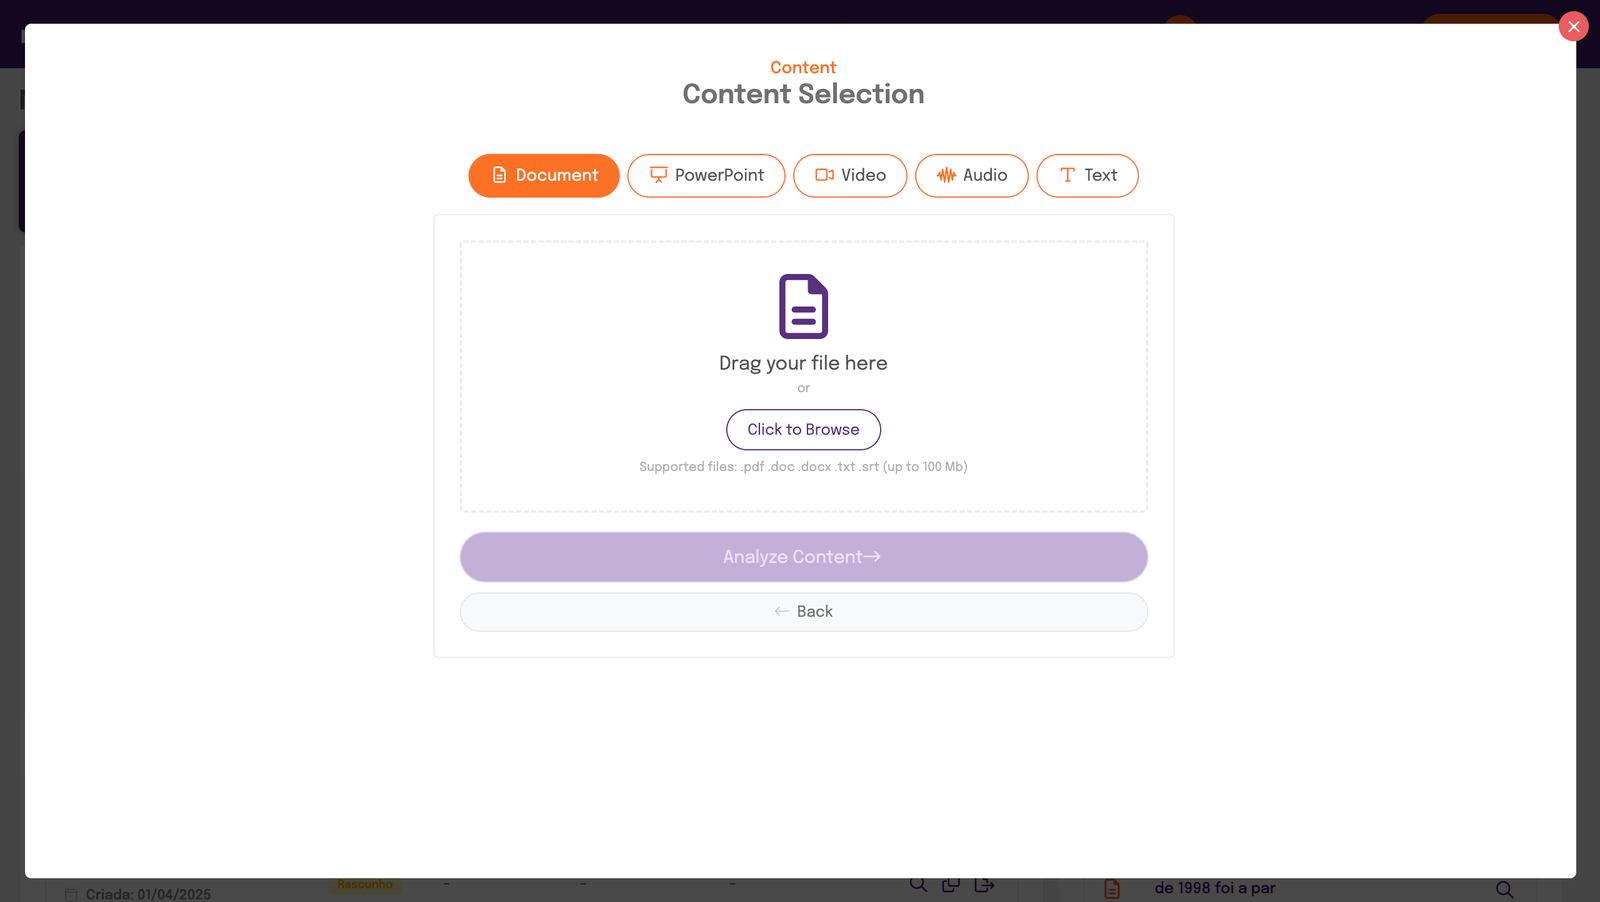Switch selection to Audio content type

click(971, 175)
